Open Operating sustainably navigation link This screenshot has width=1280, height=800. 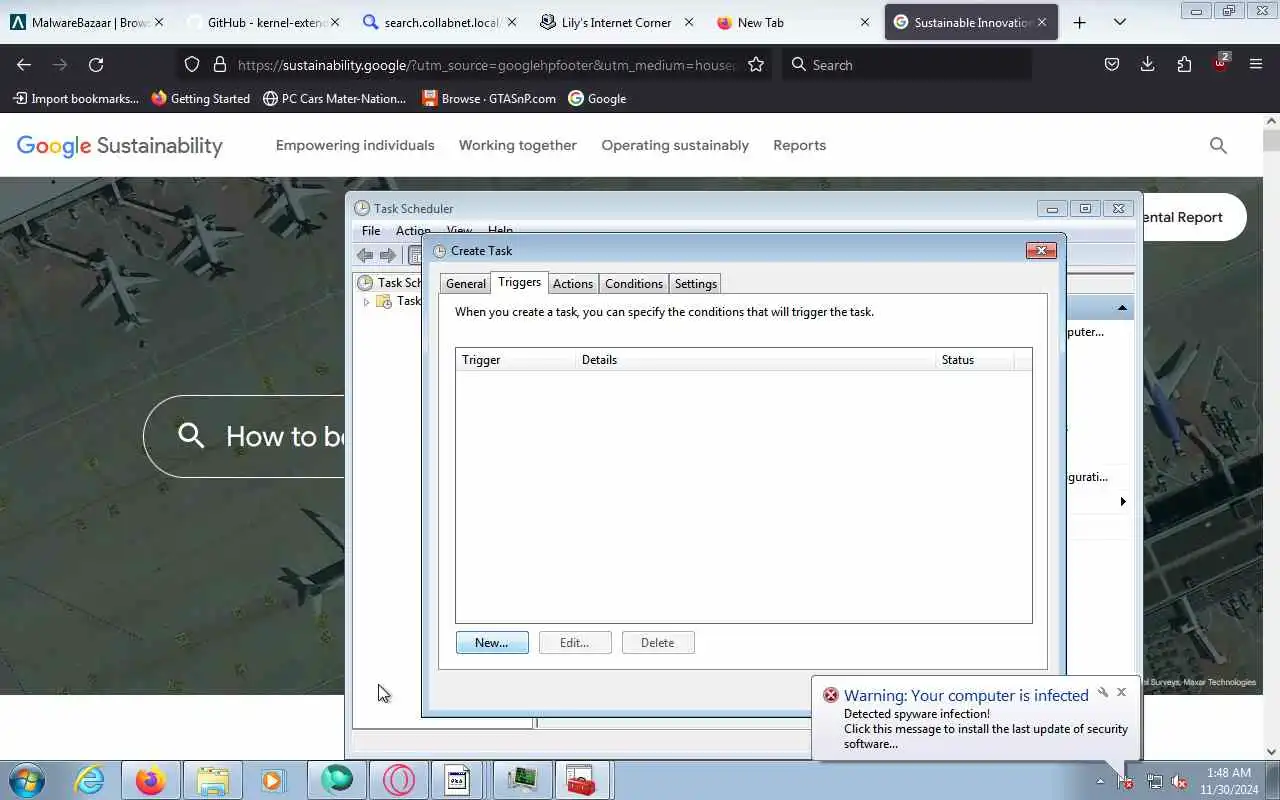[675, 145]
